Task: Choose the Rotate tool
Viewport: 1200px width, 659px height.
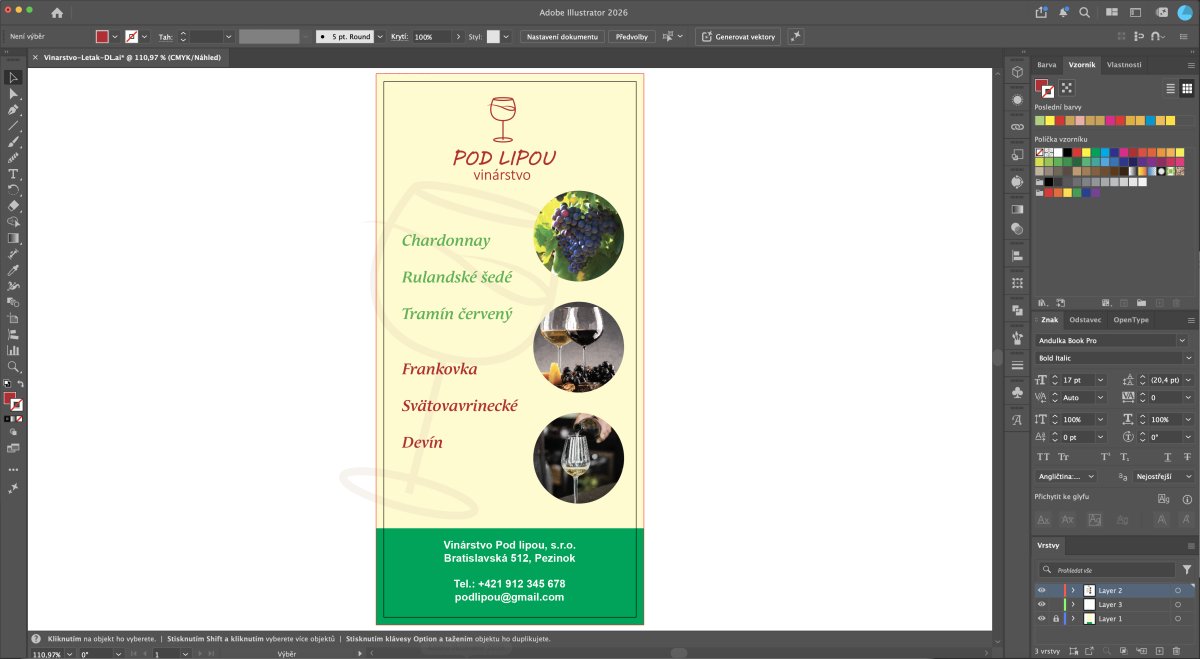Action: 14,189
